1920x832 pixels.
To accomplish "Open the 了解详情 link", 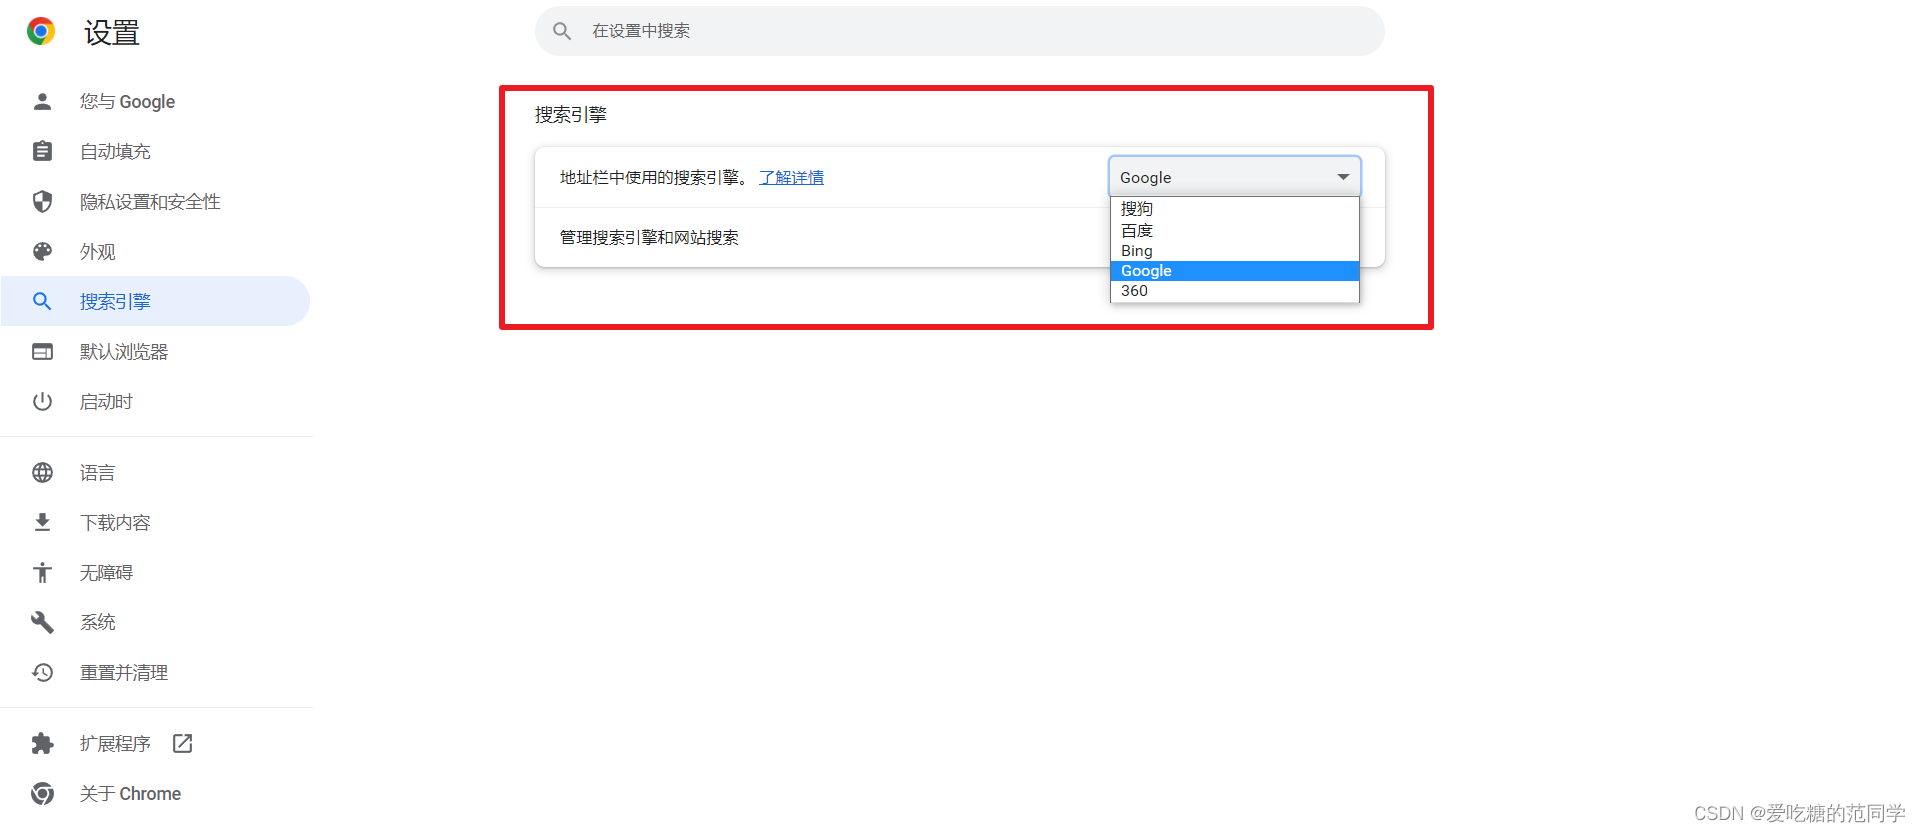I will (791, 177).
